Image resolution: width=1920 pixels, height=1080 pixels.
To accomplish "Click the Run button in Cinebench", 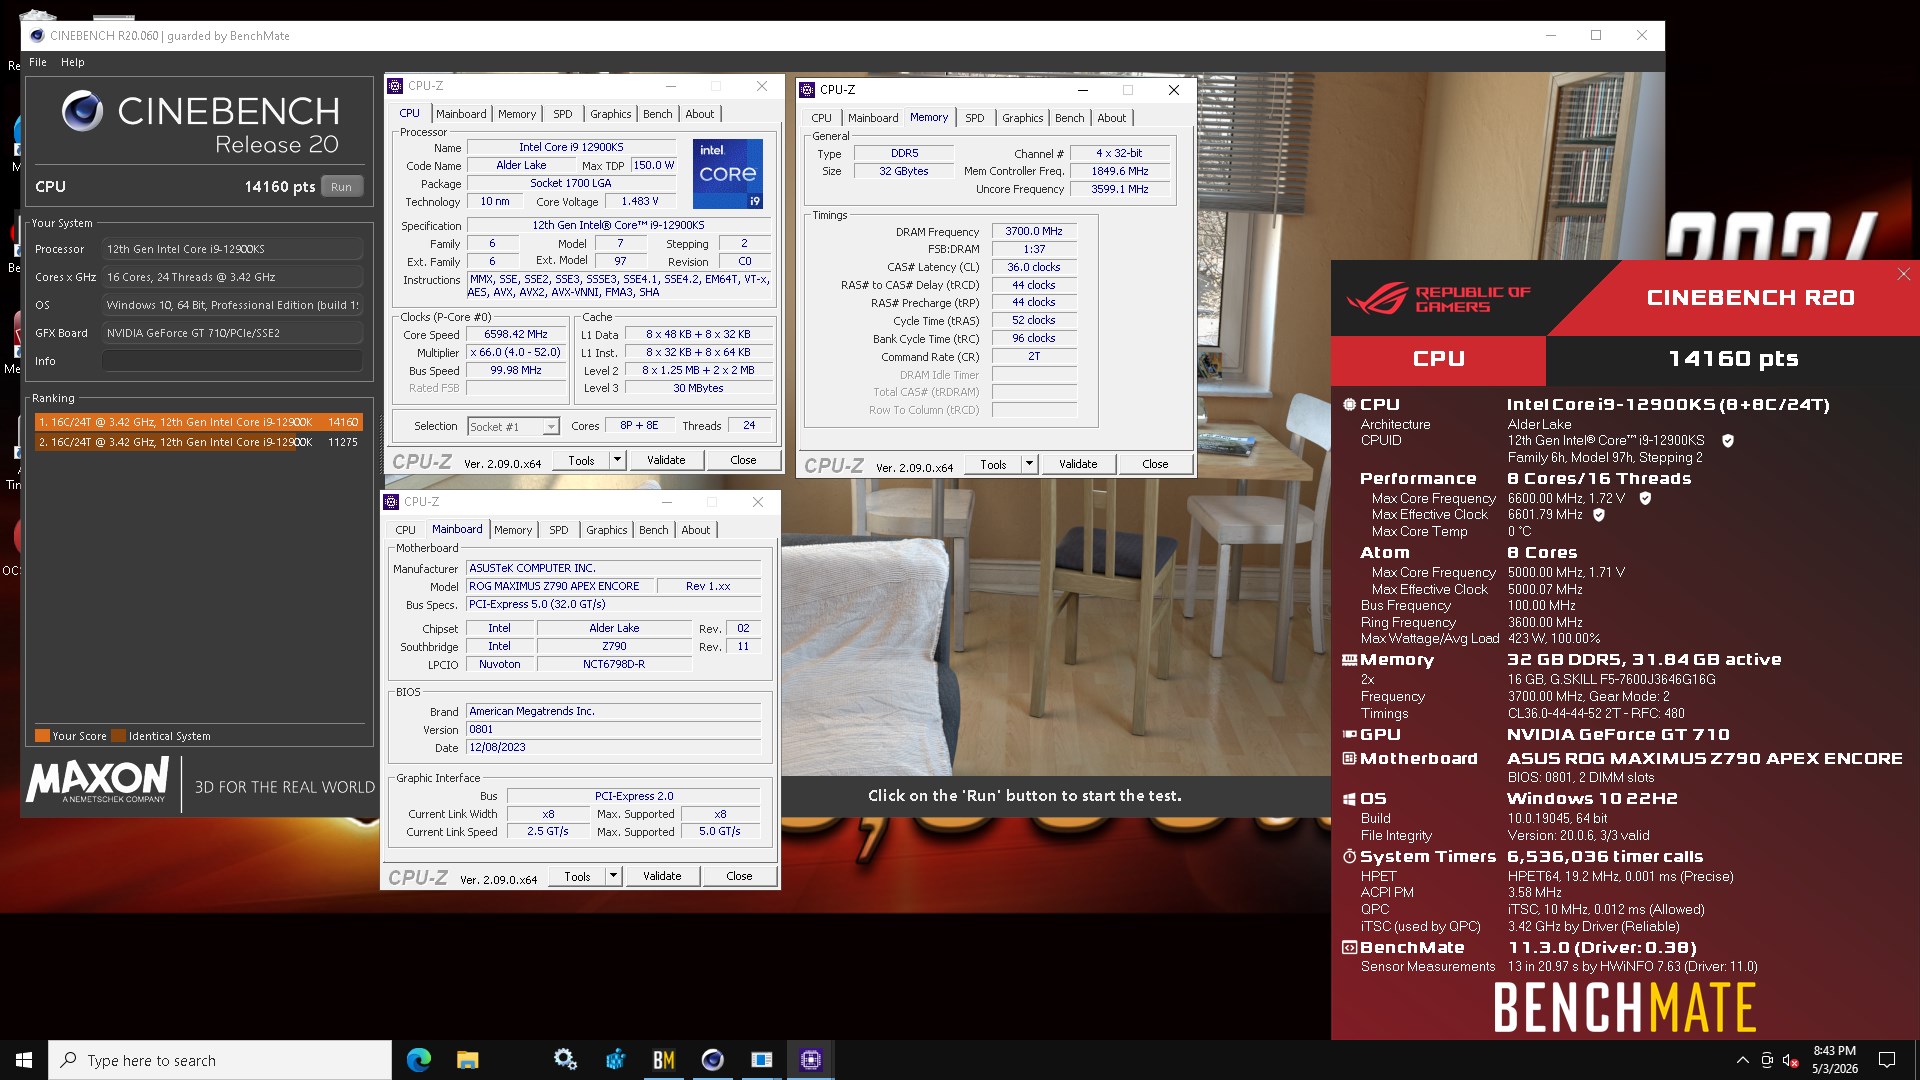I will click(x=341, y=187).
